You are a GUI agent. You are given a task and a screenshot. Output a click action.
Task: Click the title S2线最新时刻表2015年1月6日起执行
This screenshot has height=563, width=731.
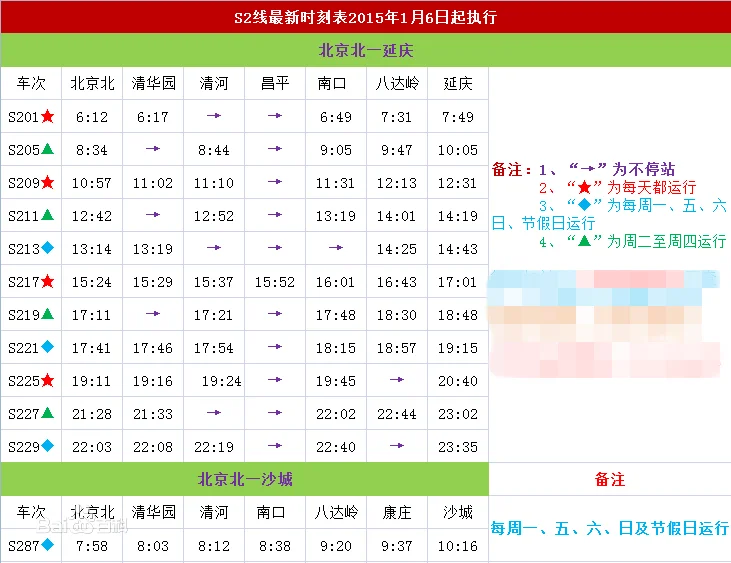tap(366, 17)
